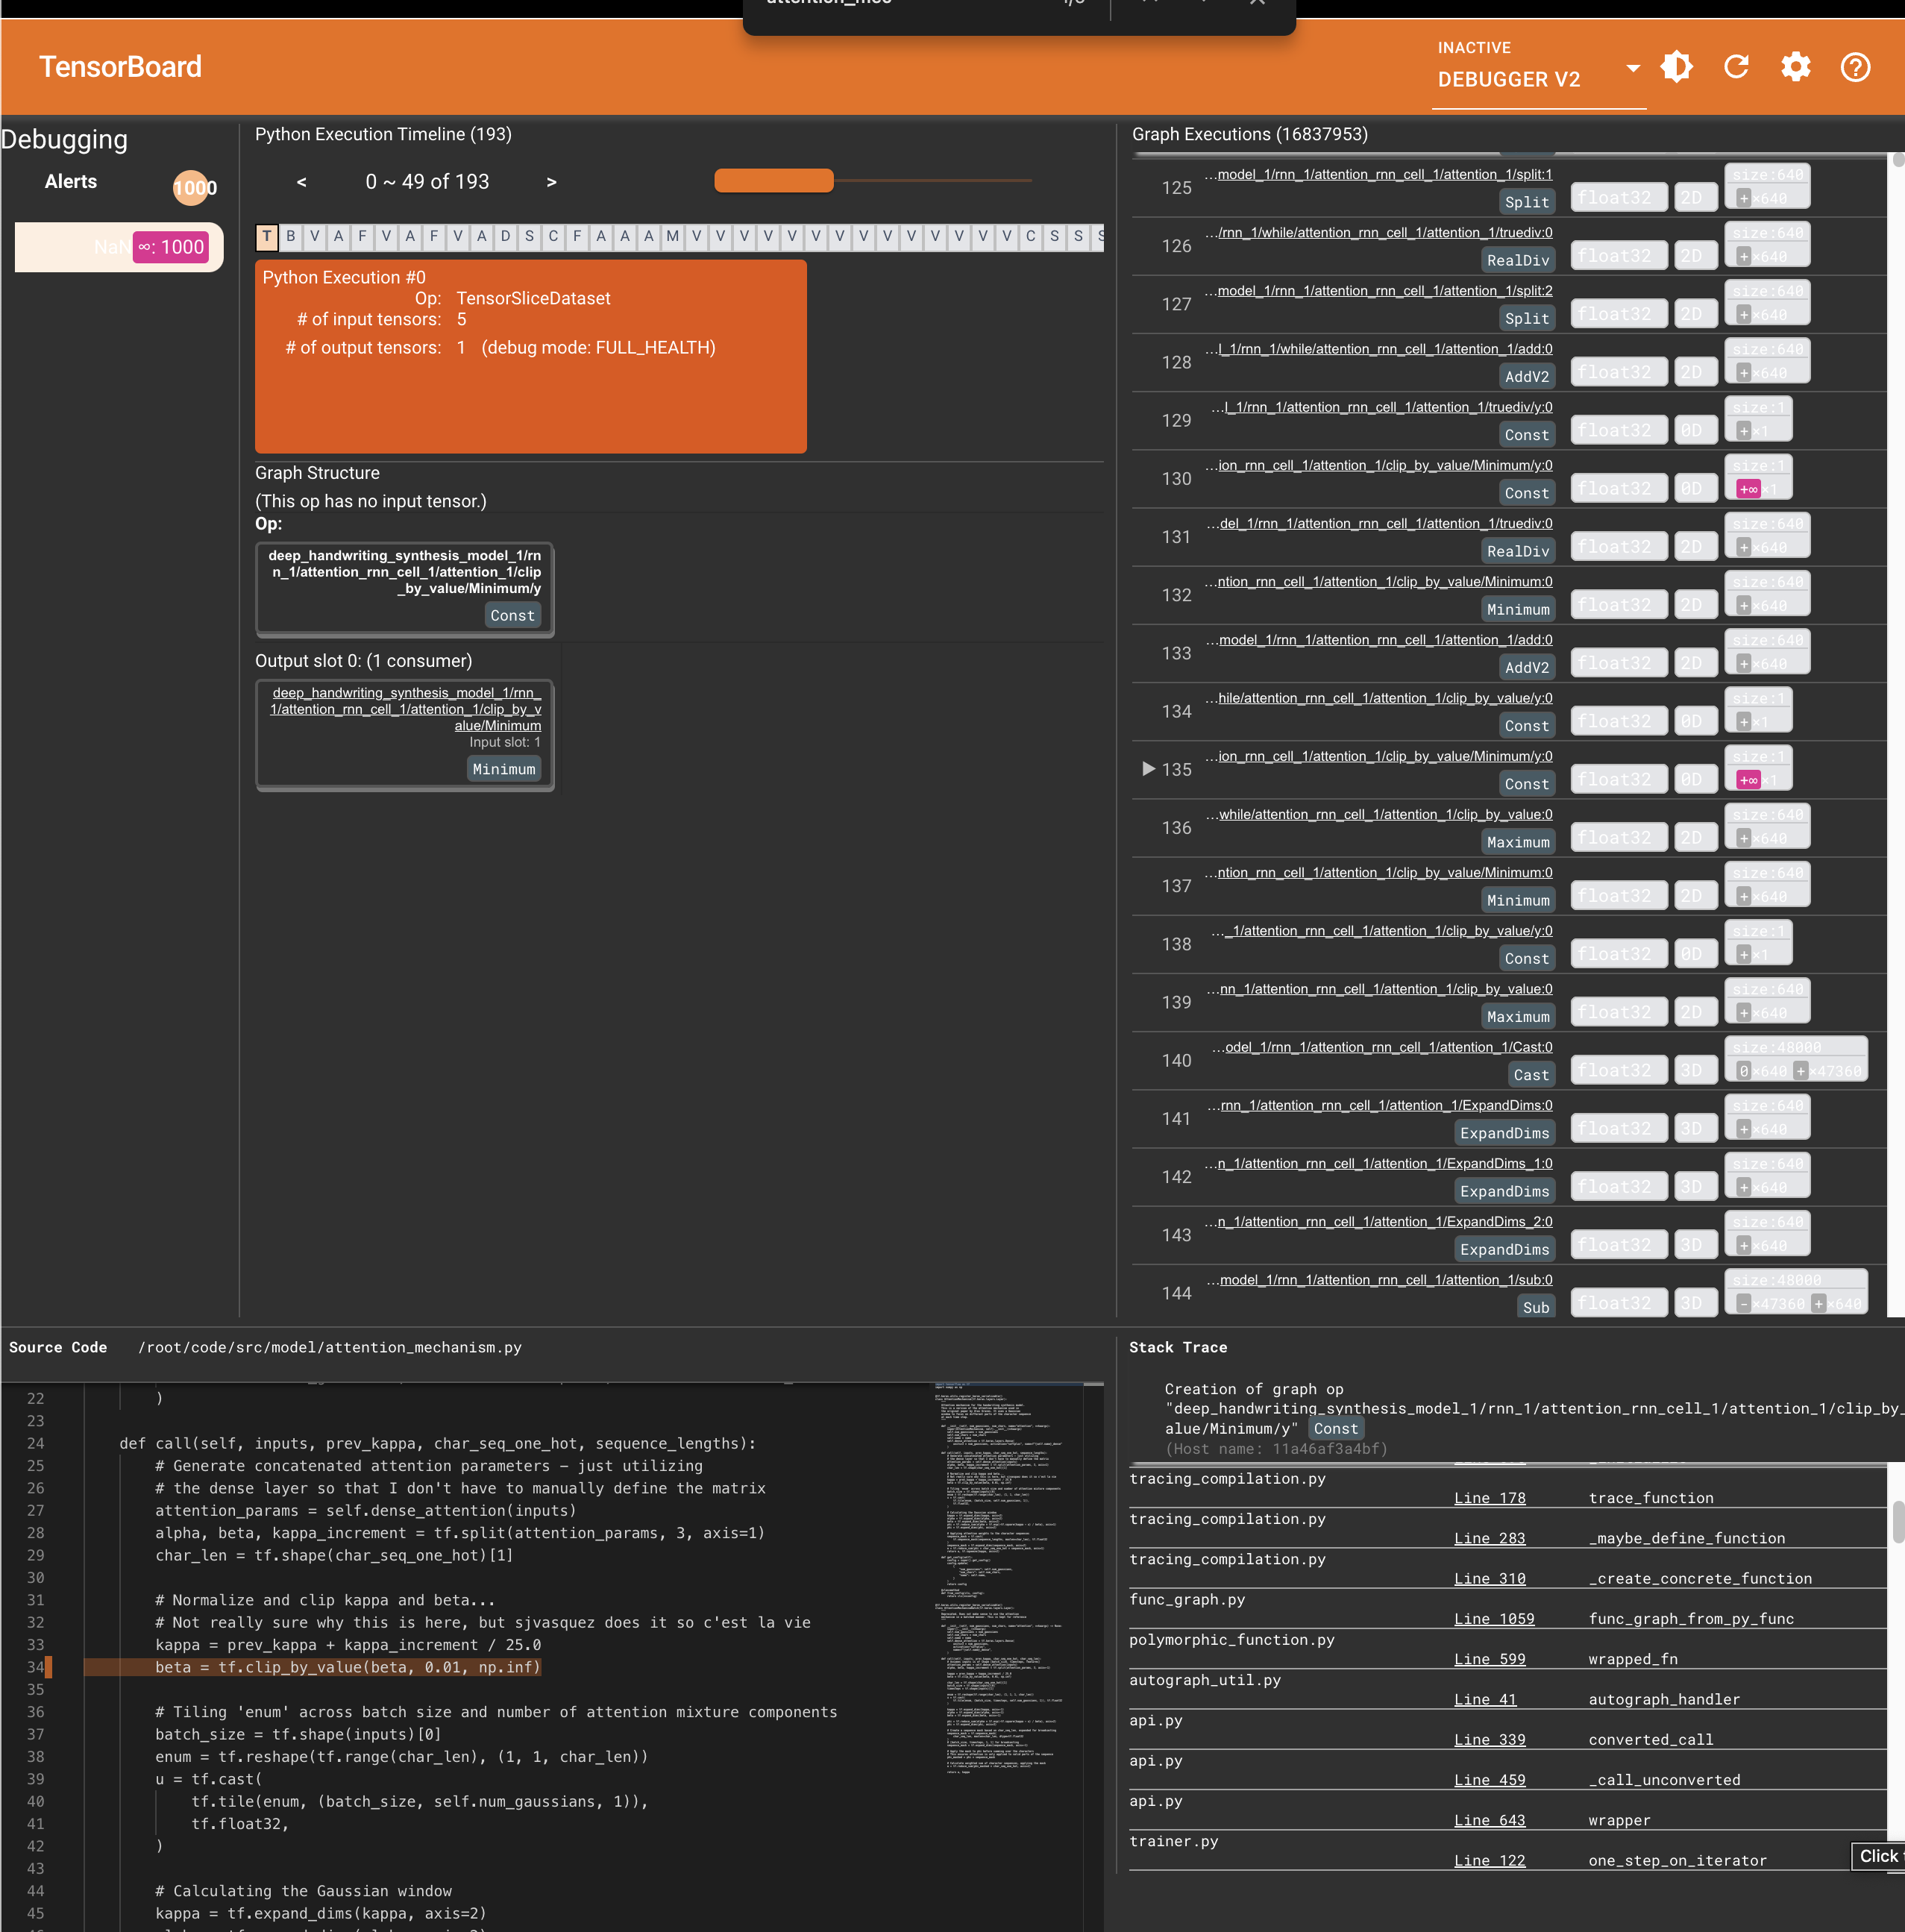Select timeline execution box labeled T
This screenshot has width=1905, height=1932.
tap(267, 236)
